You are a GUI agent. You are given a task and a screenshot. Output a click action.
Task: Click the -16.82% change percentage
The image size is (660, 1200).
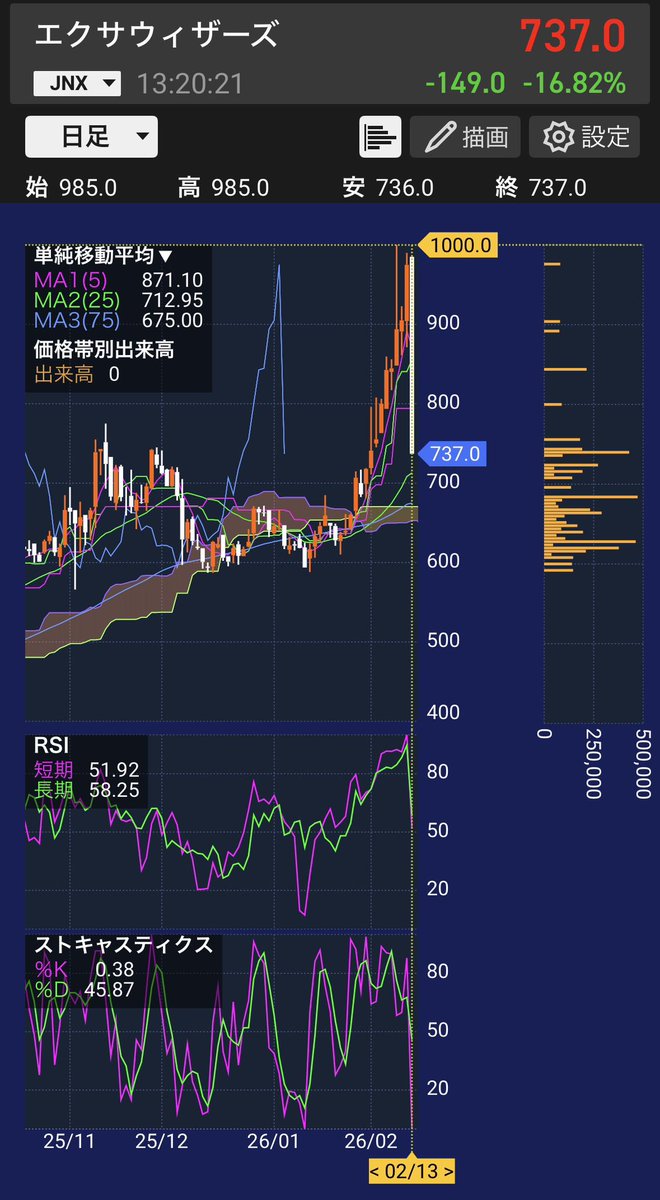[574, 84]
